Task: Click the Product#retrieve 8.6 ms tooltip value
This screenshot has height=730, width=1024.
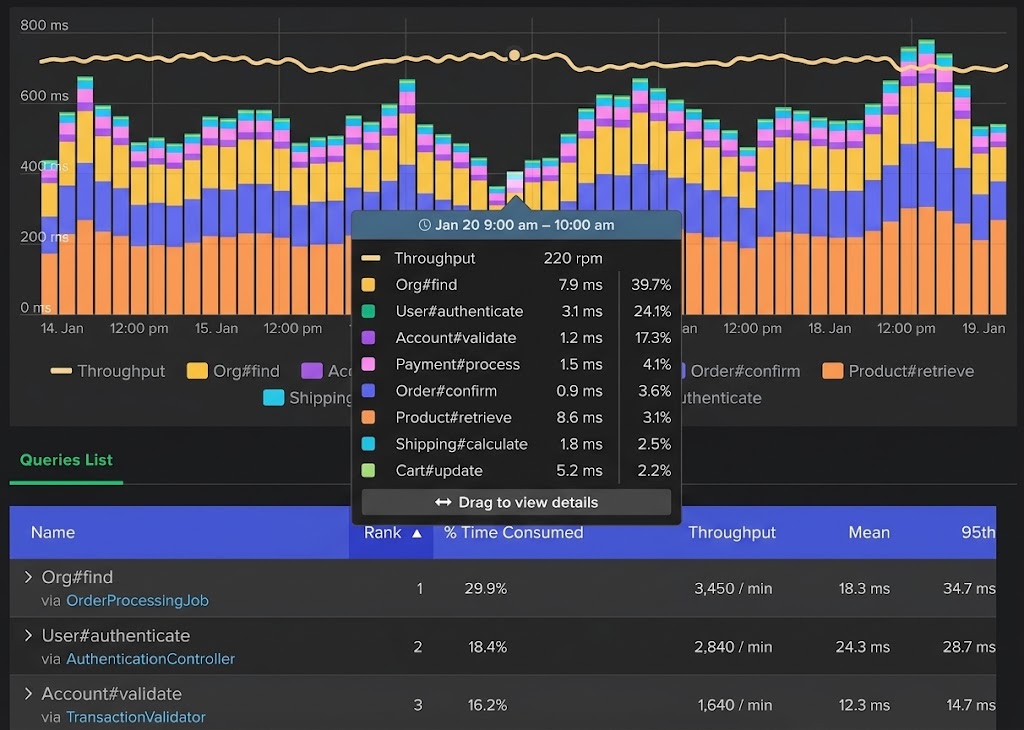Action: [579, 417]
